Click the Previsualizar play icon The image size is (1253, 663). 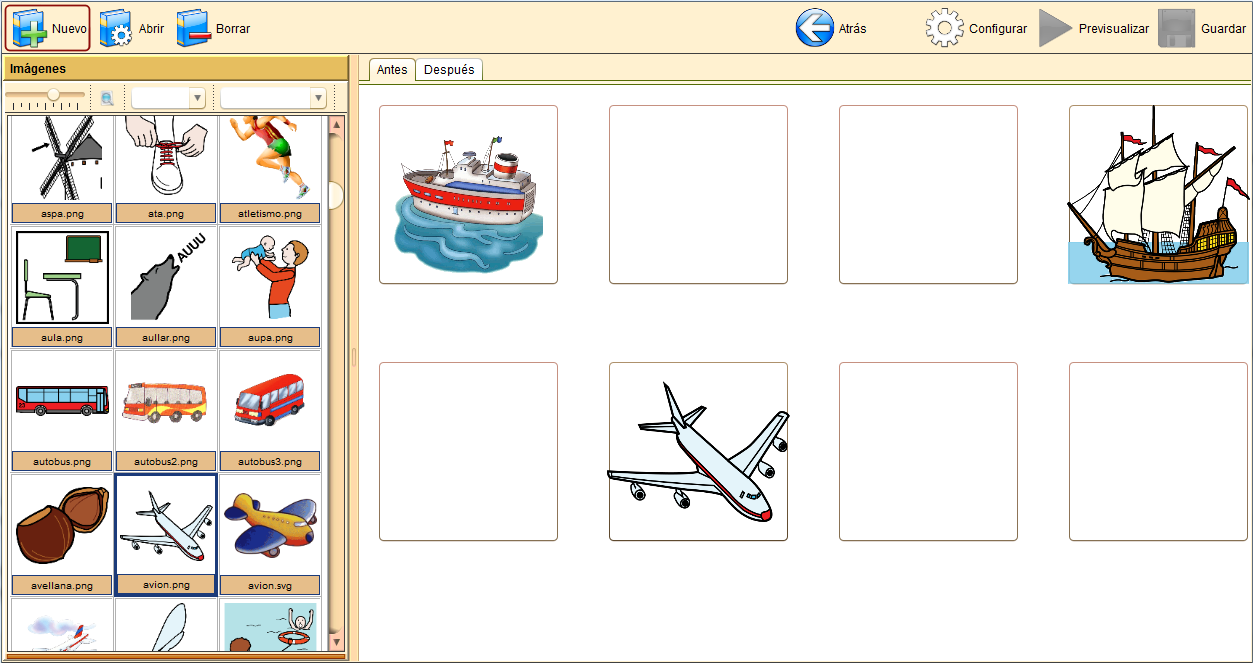pos(1055,28)
